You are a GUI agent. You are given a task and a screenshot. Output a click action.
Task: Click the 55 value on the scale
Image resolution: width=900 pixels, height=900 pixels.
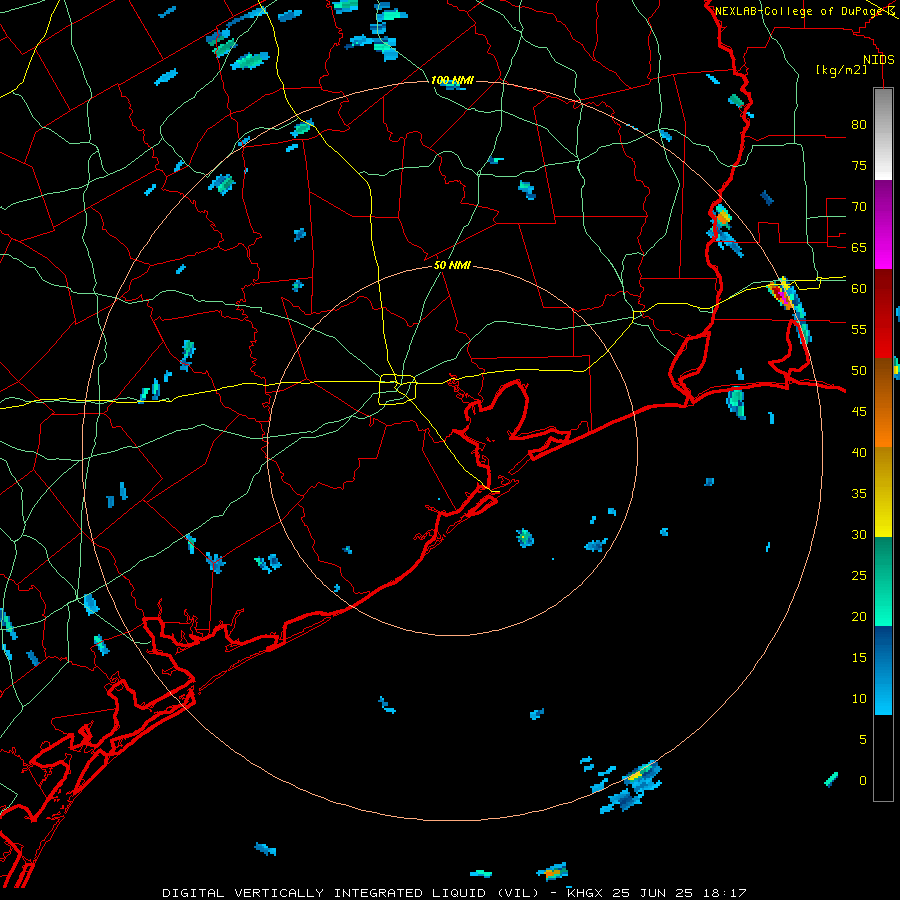click(x=859, y=329)
